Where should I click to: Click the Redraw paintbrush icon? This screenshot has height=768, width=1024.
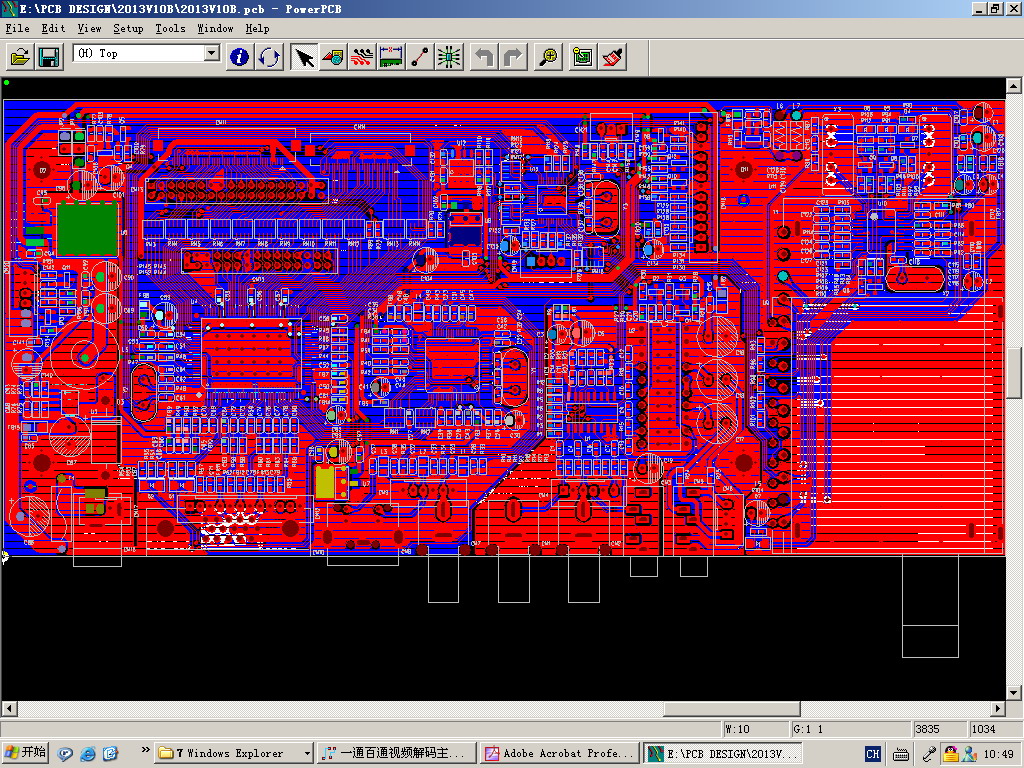pyautogui.click(x=612, y=57)
